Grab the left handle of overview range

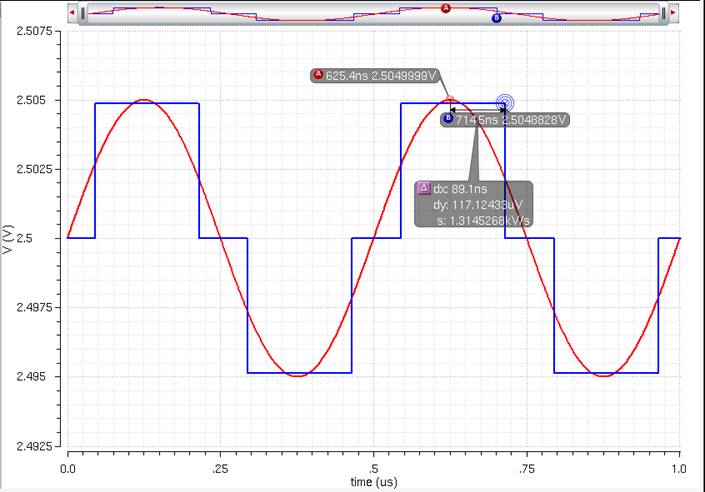83,13
